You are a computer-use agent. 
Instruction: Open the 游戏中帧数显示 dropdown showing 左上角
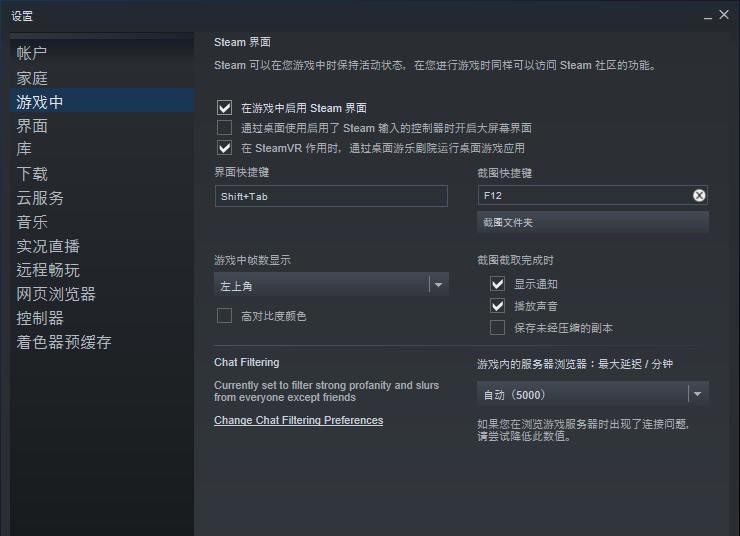pos(331,285)
